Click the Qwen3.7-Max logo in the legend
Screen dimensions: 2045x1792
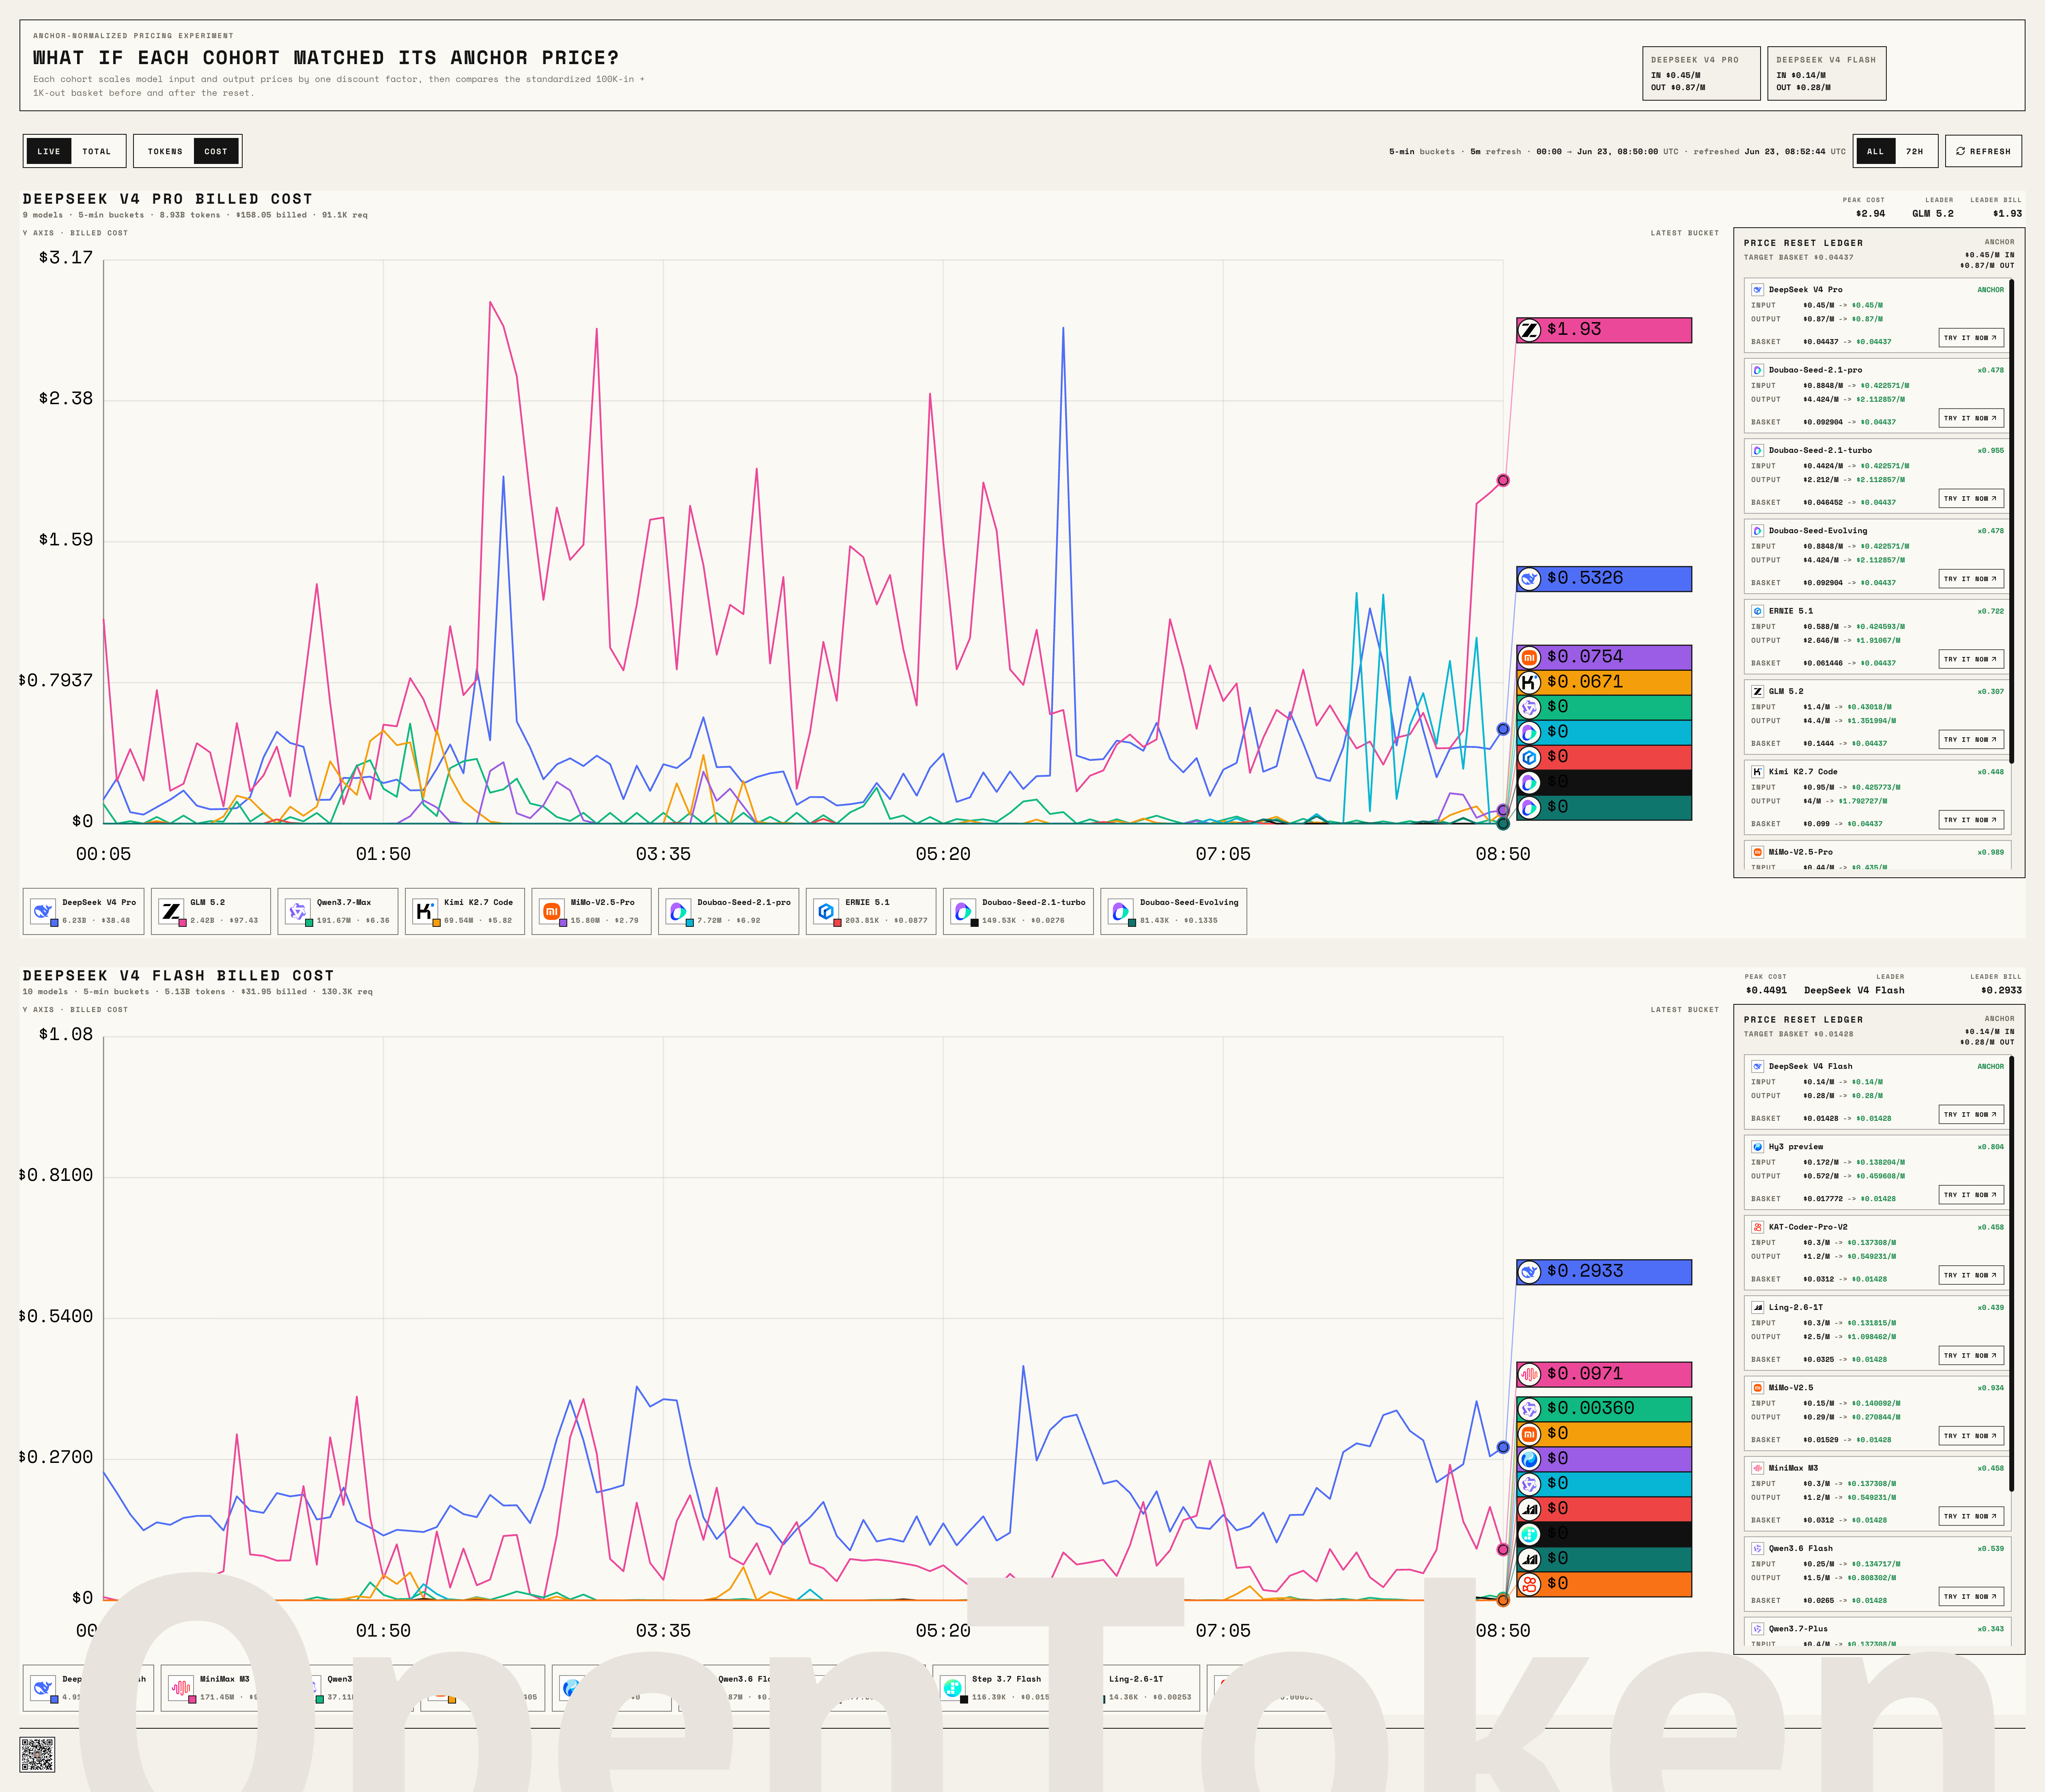click(x=297, y=911)
